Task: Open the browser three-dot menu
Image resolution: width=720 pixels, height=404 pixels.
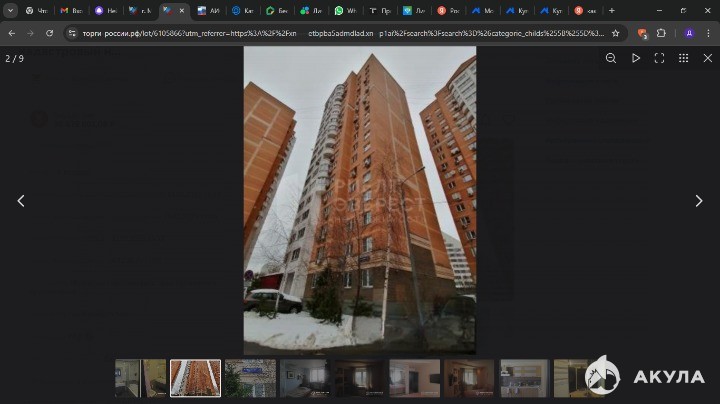Action: pyautogui.click(x=708, y=33)
